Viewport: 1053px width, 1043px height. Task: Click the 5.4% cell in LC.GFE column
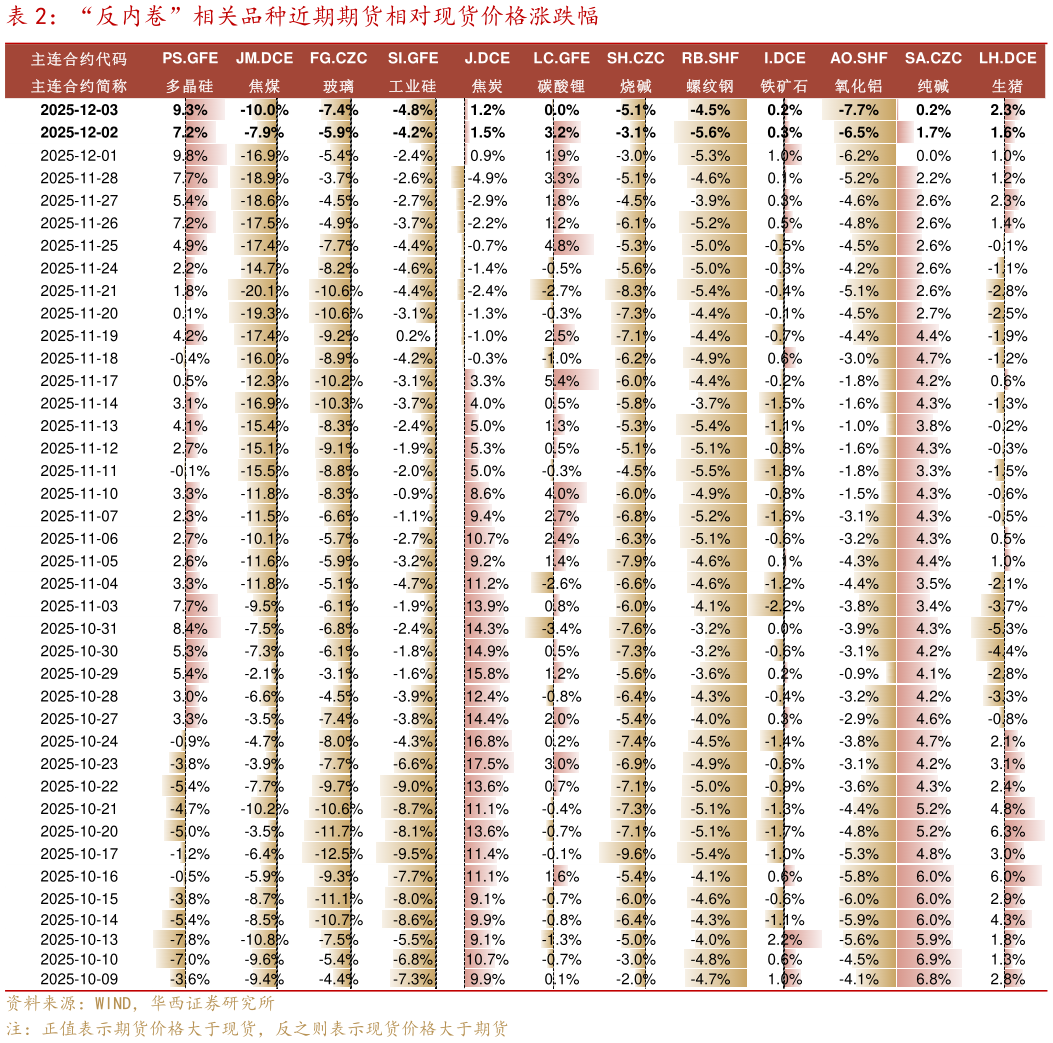point(562,380)
